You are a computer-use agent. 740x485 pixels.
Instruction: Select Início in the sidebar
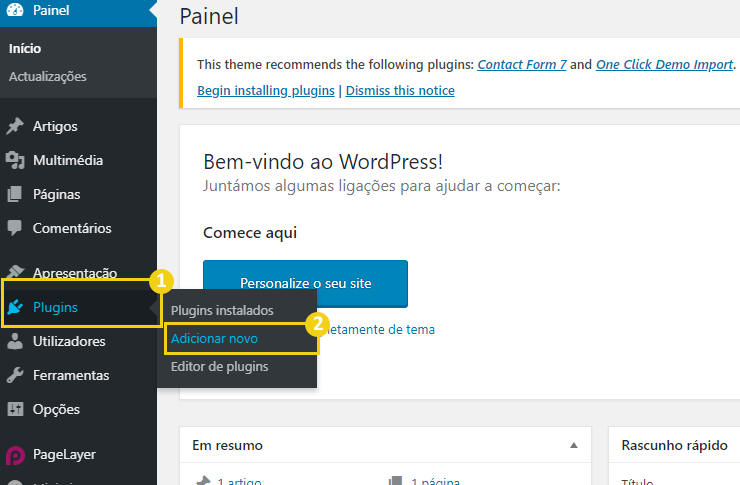pos(25,49)
